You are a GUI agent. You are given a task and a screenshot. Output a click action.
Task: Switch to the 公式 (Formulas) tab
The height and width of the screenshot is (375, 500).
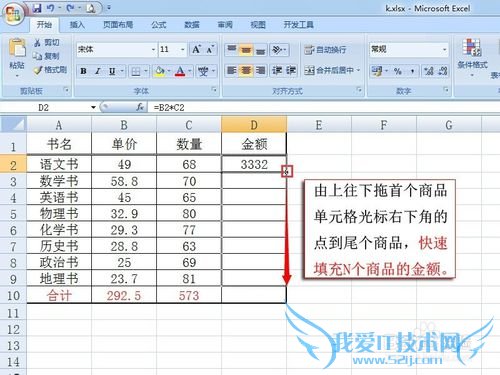(x=159, y=25)
